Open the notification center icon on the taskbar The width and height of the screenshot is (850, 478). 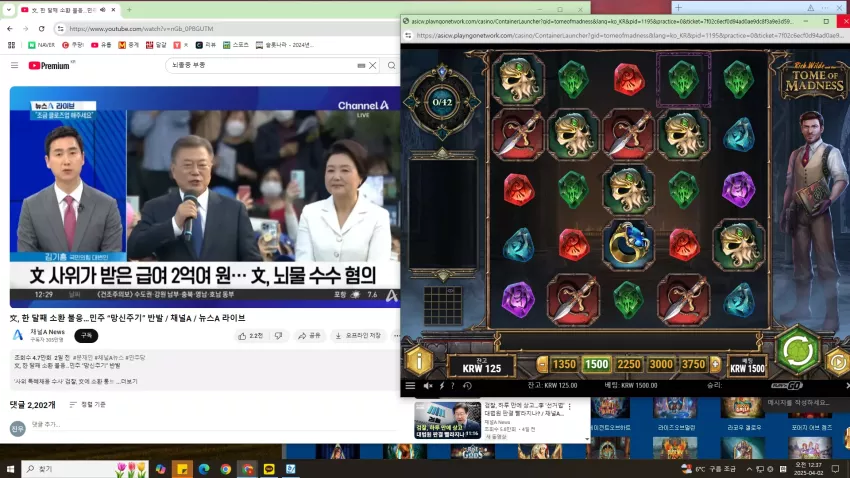click(836, 469)
